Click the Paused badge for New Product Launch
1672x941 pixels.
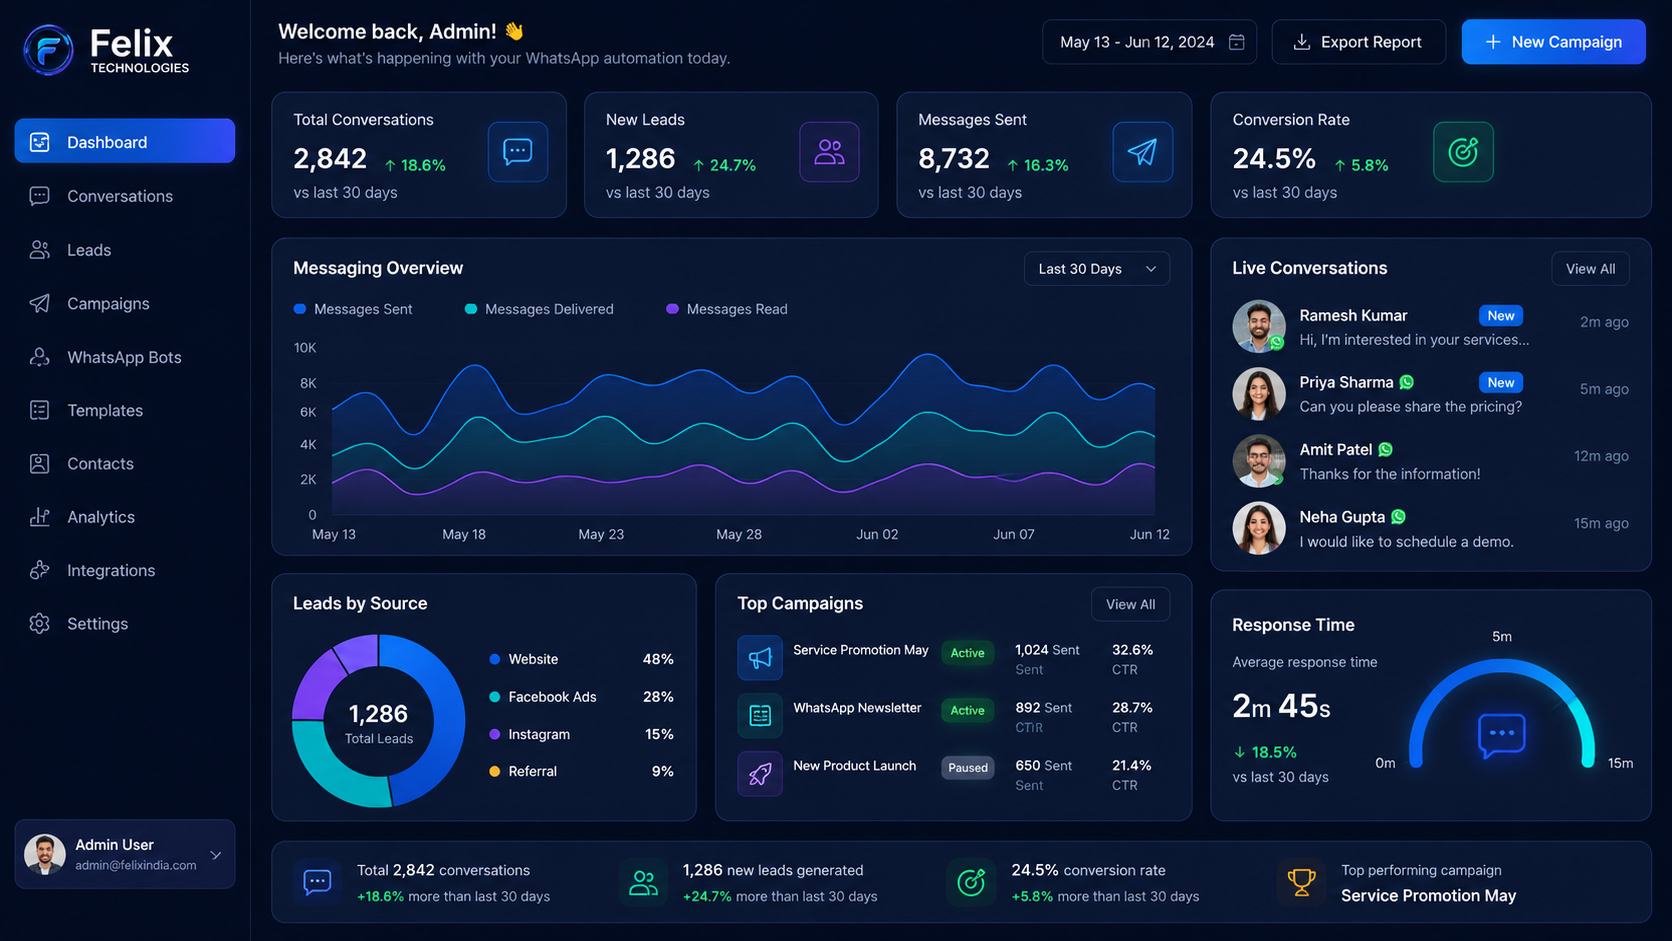(x=967, y=768)
